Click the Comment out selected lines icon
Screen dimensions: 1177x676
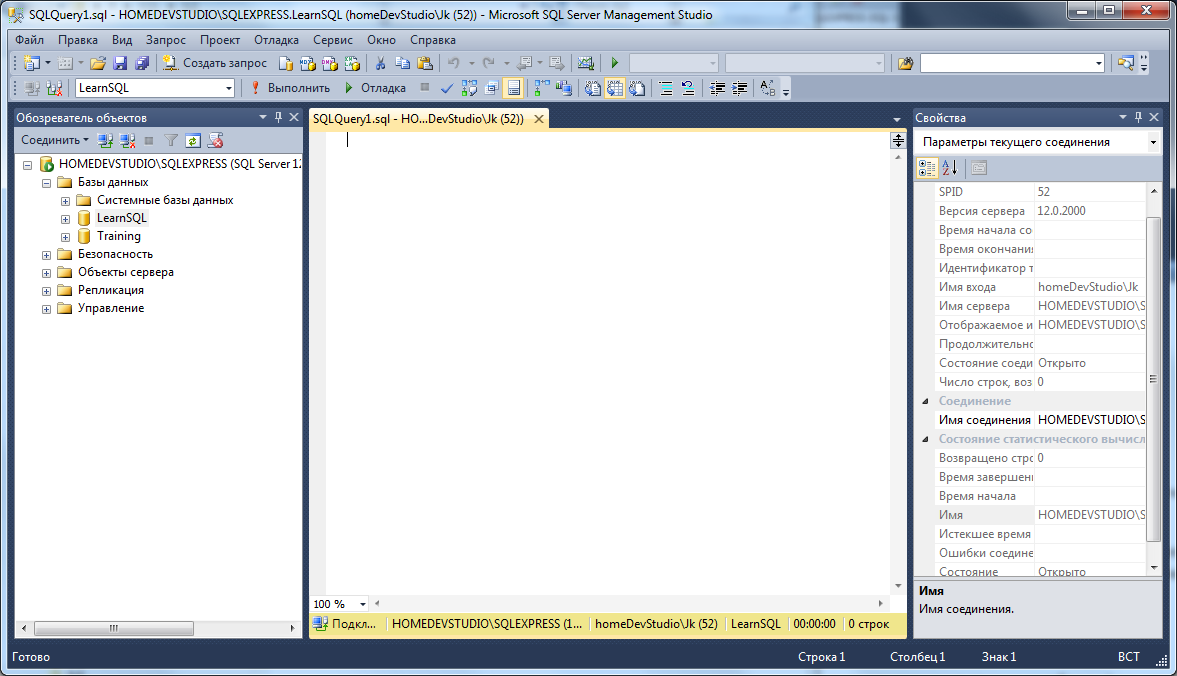(x=665, y=89)
